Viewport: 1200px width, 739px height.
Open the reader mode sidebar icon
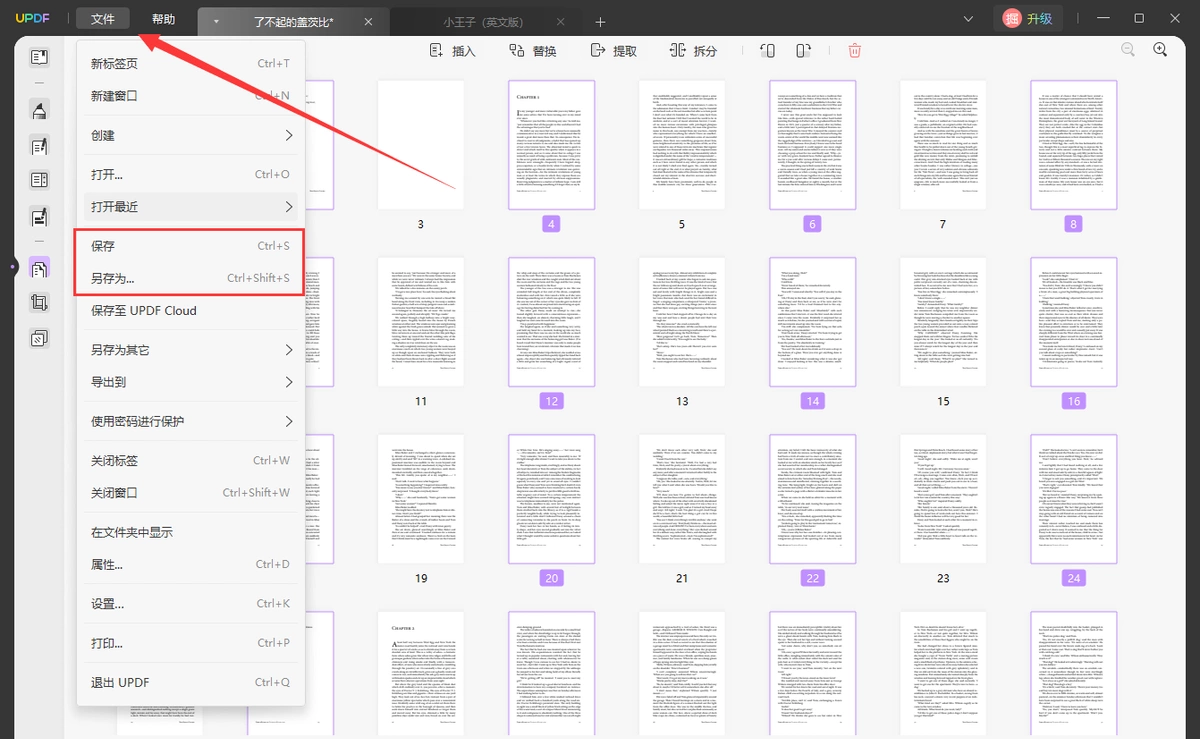click(39, 57)
